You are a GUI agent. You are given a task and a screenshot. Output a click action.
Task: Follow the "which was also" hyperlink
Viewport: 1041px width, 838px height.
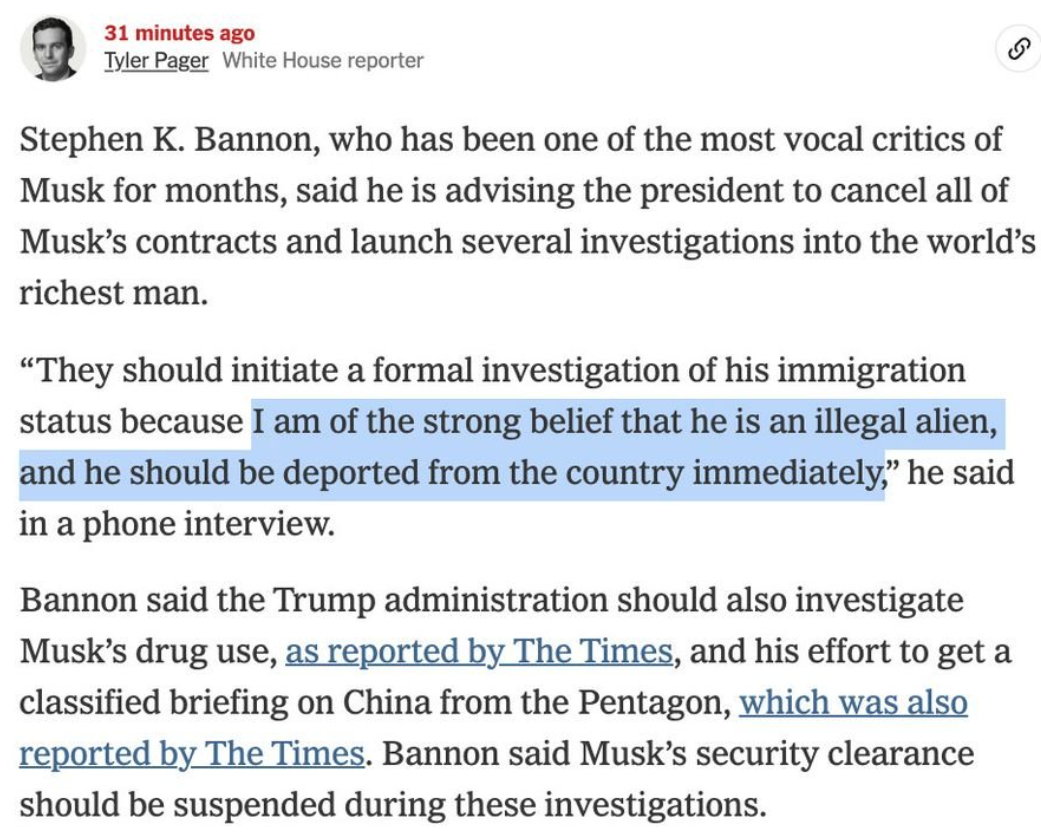853,702
